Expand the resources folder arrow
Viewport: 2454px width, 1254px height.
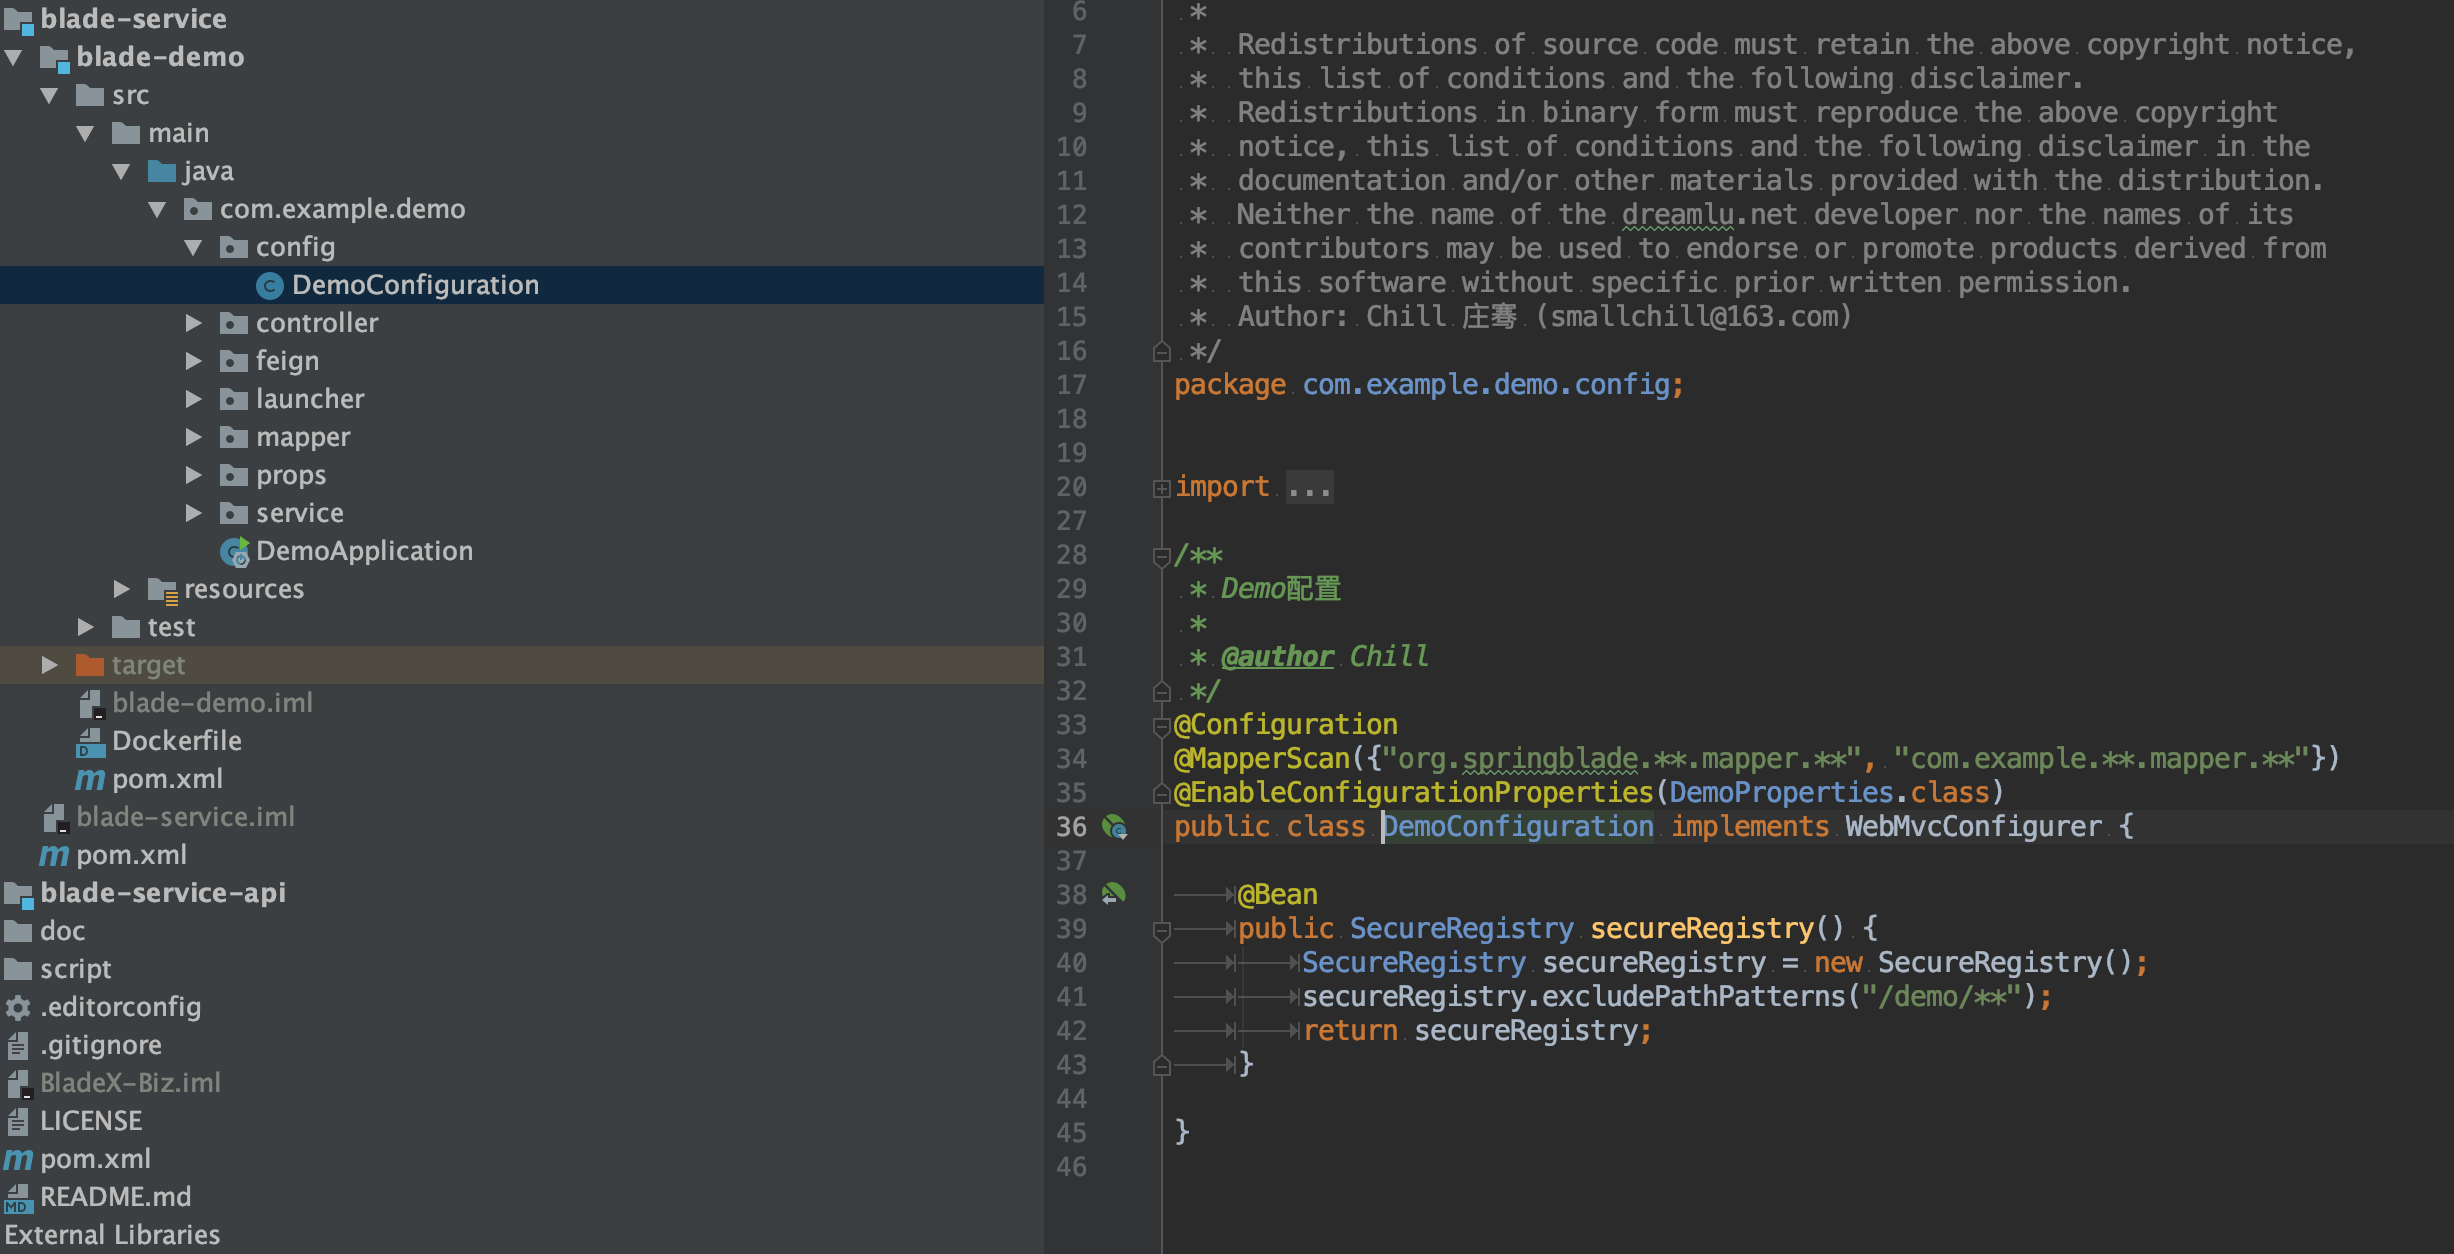(x=122, y=589)
